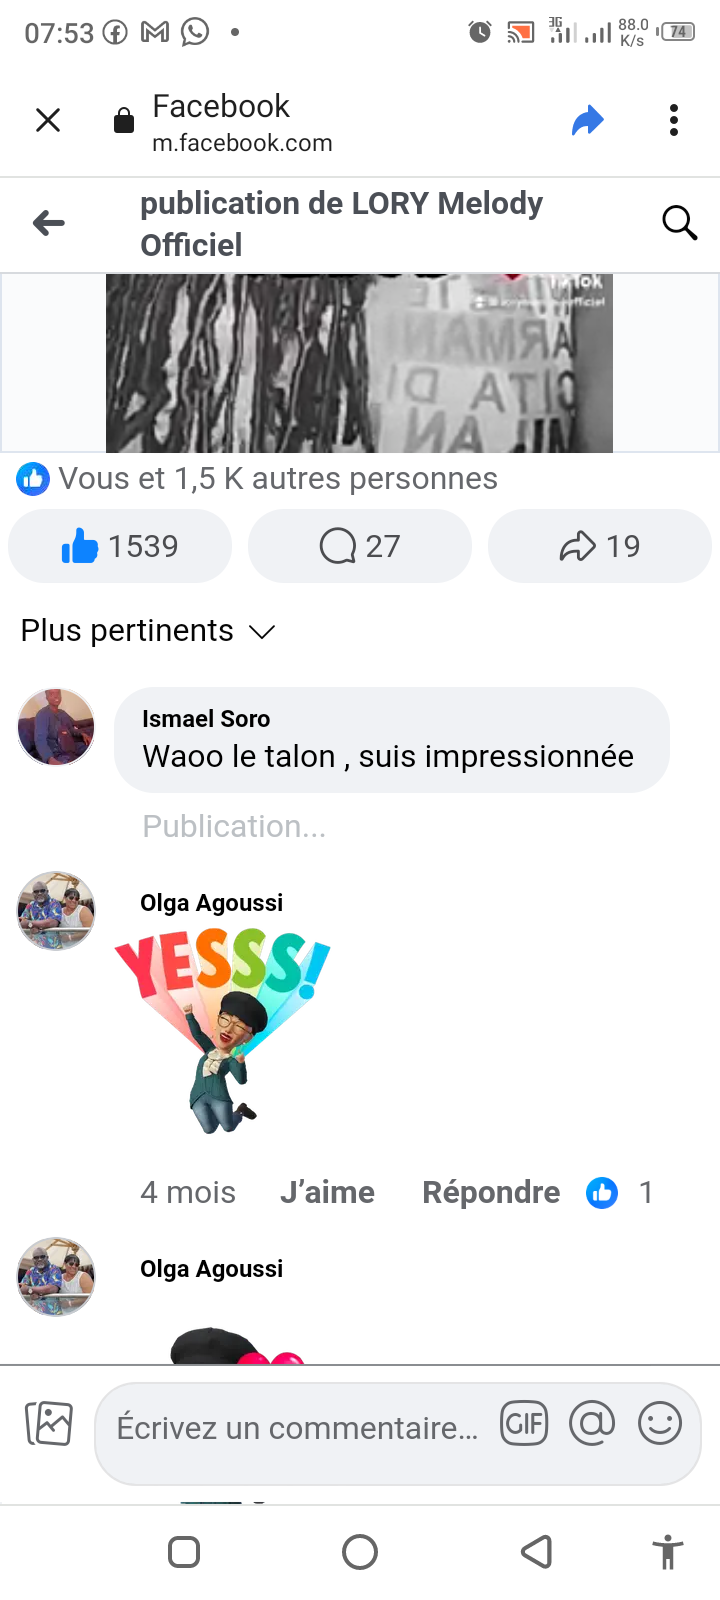Viewport: 720px width, 1600px height.
Task: Open Ismael Soro's profile picture
Action: 56,727
